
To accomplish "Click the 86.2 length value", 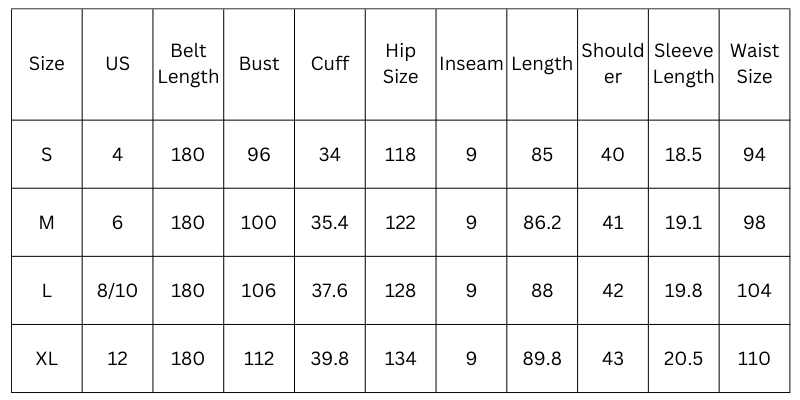I will (542, 222).
